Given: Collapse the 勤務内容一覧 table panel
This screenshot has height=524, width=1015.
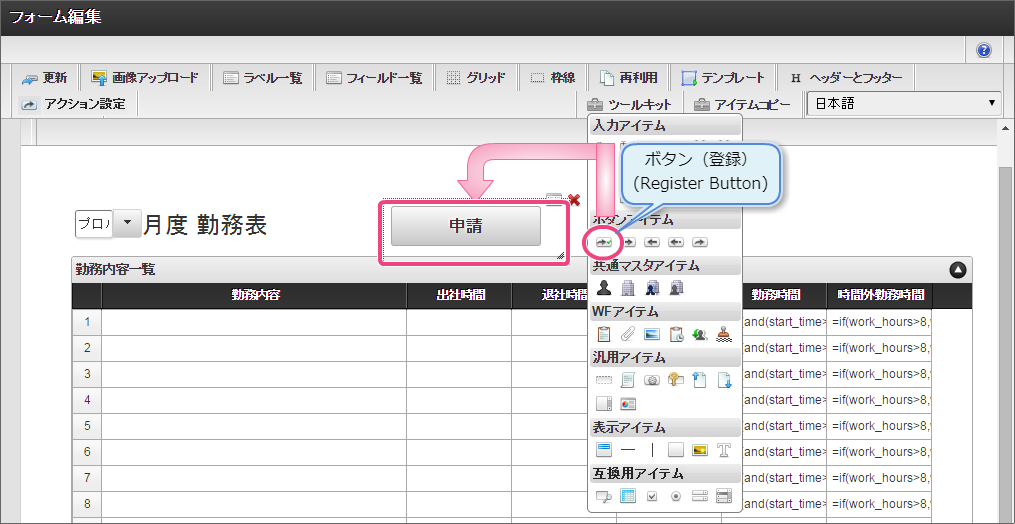Looking at the screenshot, I should point(957,270).
